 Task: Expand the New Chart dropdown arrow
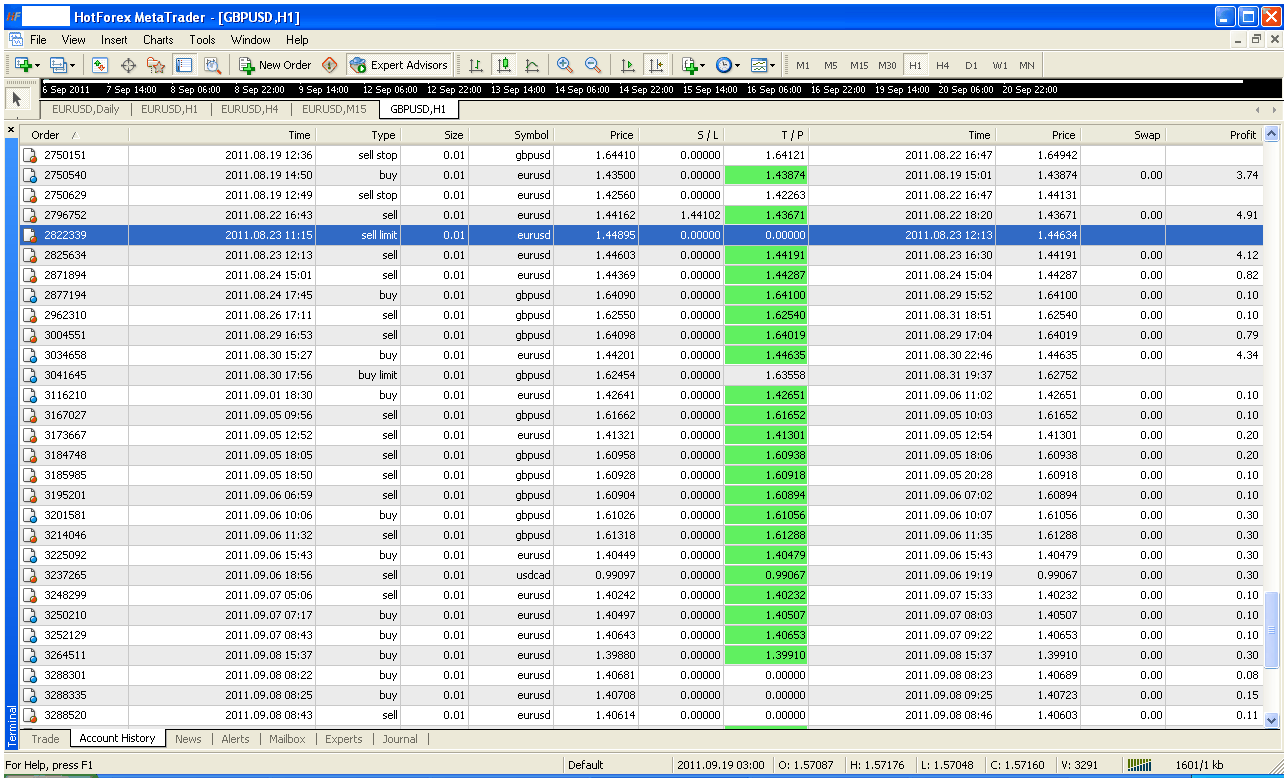[x=38, y=66]
